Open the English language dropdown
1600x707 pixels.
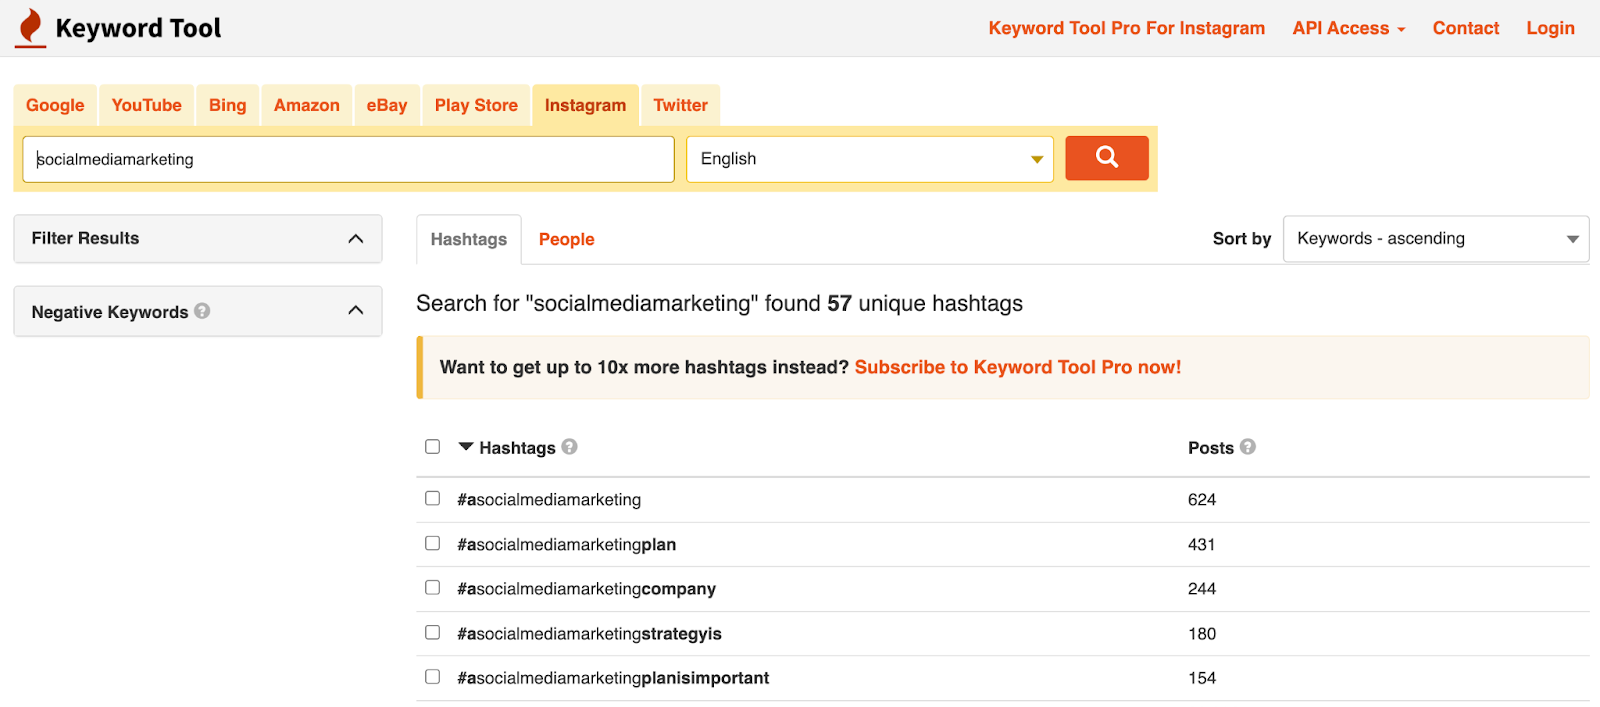tap(869, 159)
